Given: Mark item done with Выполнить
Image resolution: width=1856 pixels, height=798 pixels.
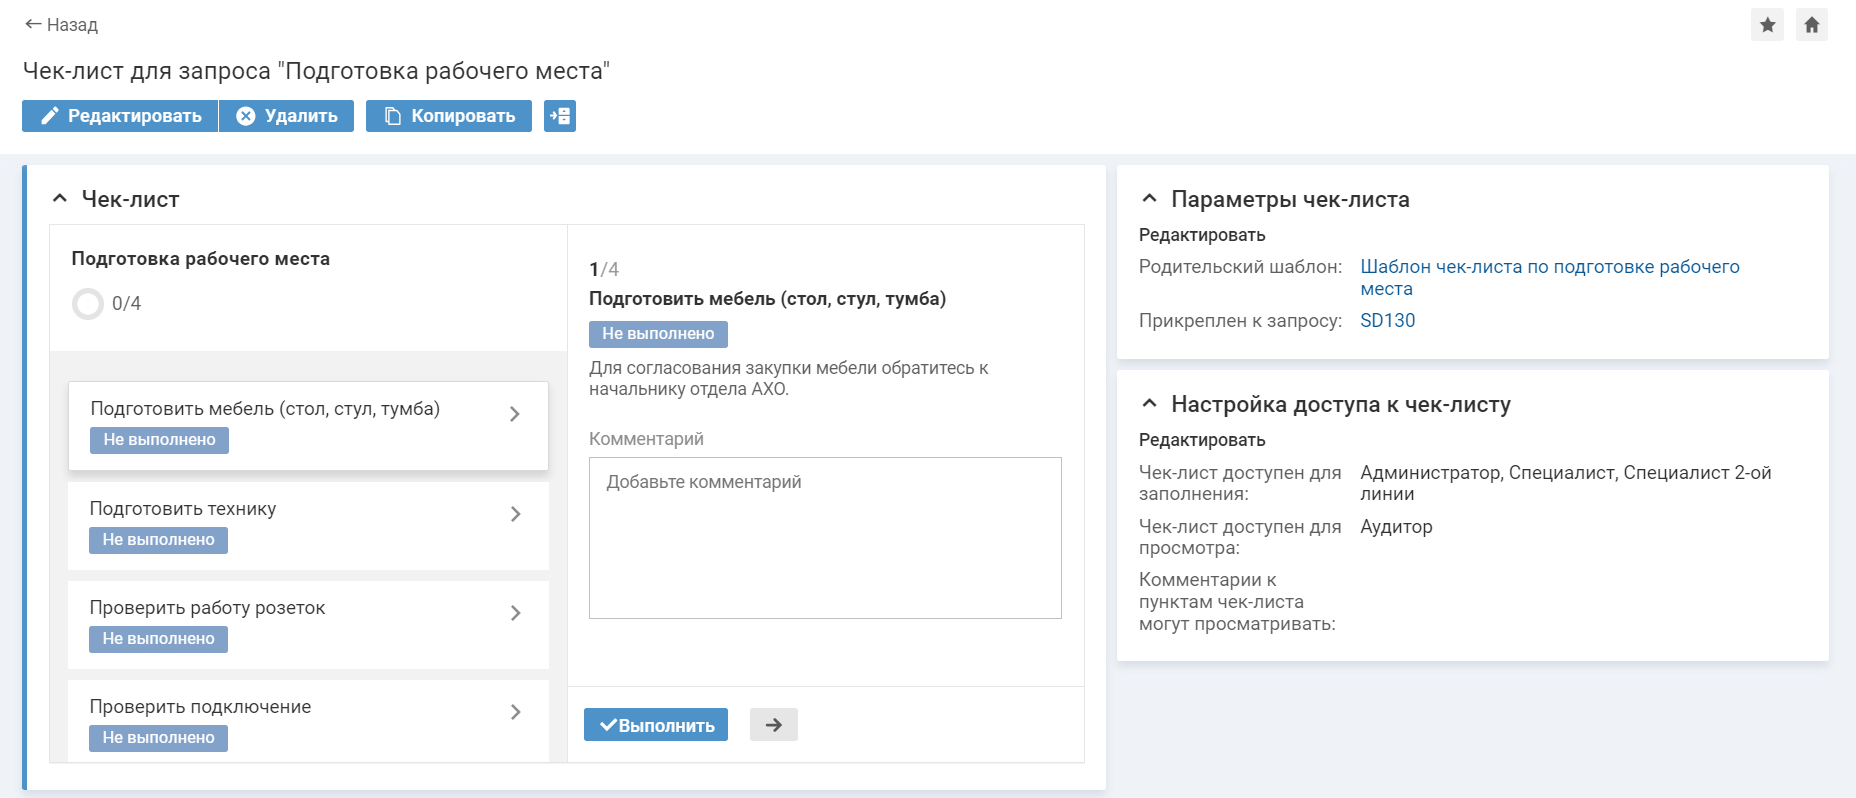Looking at the screenshot, I should pos(656,725).
